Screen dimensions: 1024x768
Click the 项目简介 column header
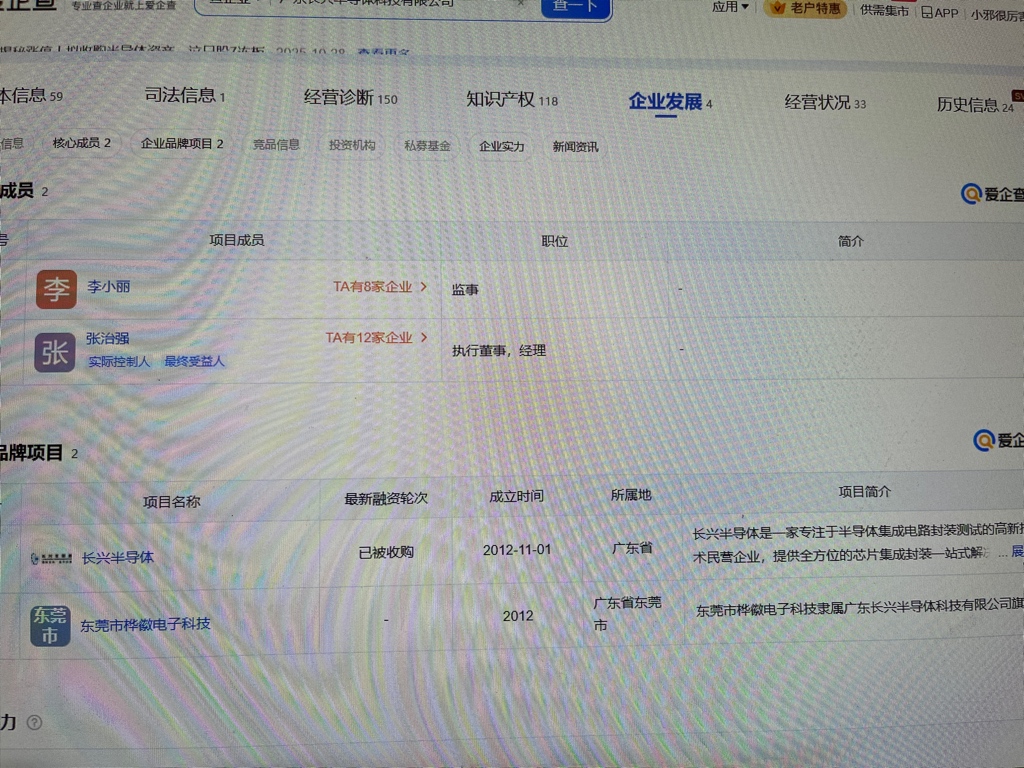click(865, 492)
